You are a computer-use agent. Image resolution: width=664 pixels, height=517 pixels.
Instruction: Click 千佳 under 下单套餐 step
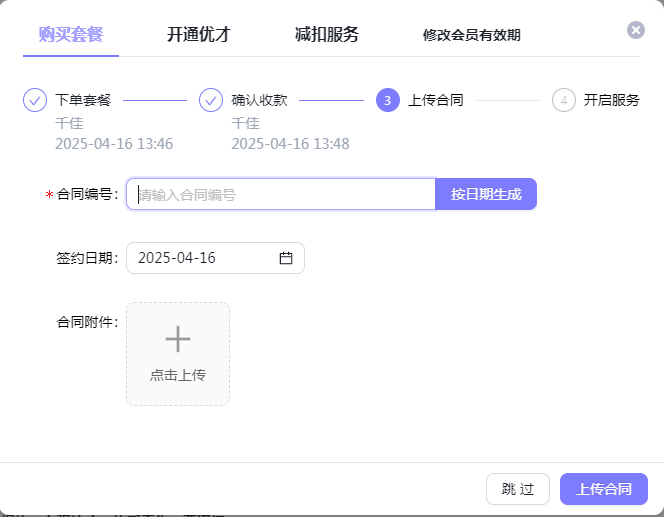tap(69, 123)
